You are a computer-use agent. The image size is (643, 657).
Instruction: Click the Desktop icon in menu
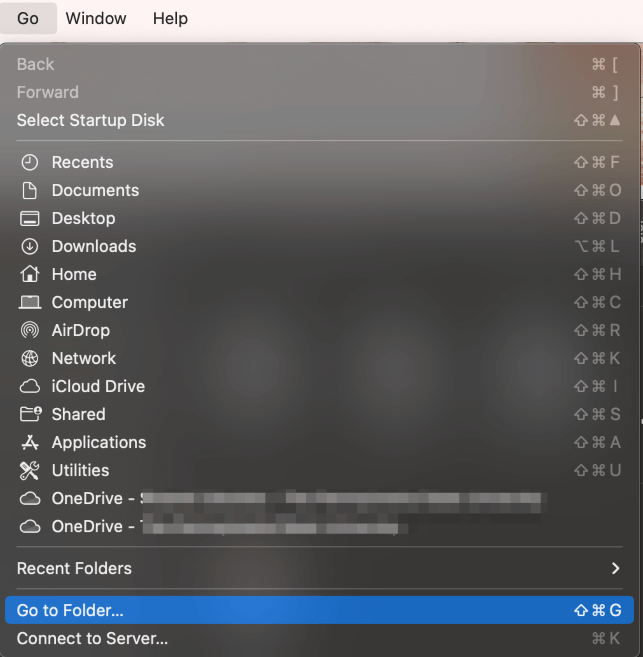pyautogui.click(x=30, y=218)
